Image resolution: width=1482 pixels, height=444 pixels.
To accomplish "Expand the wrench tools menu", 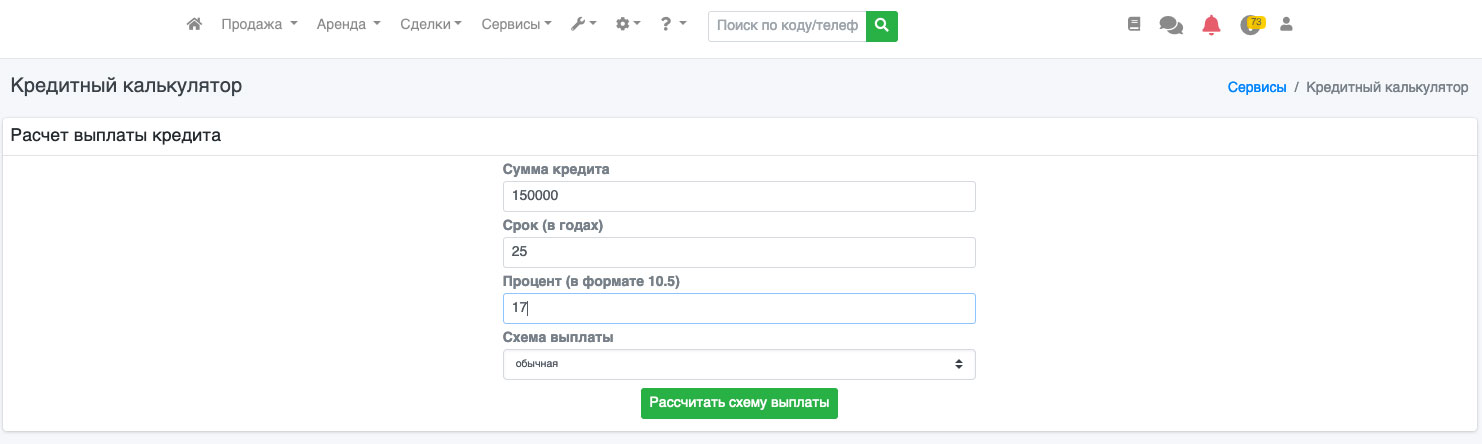I will [583, 25].
